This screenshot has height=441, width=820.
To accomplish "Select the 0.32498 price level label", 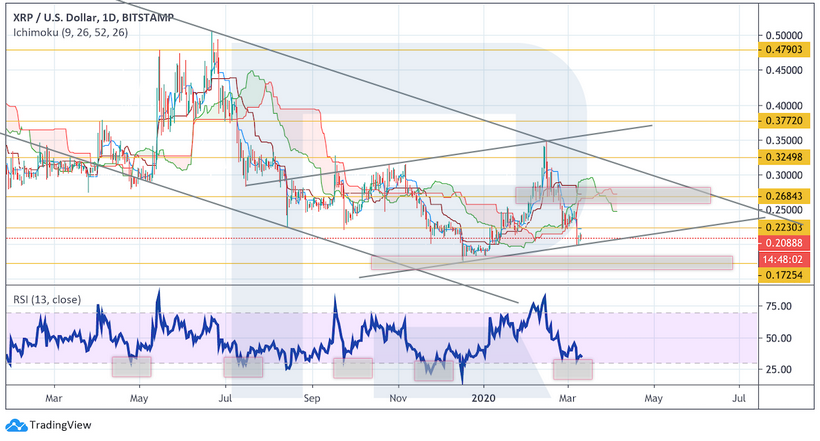I will pyautogui.click(x=783, y=158).
